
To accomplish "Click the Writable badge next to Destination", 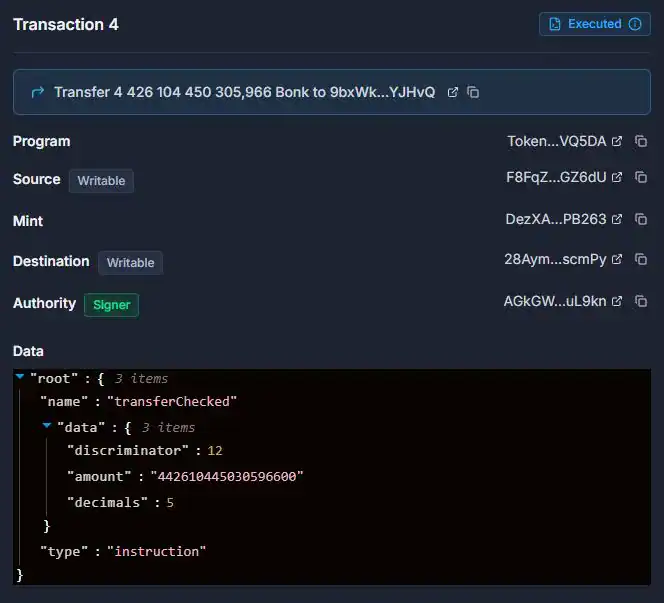I will (x=130, y=263).
